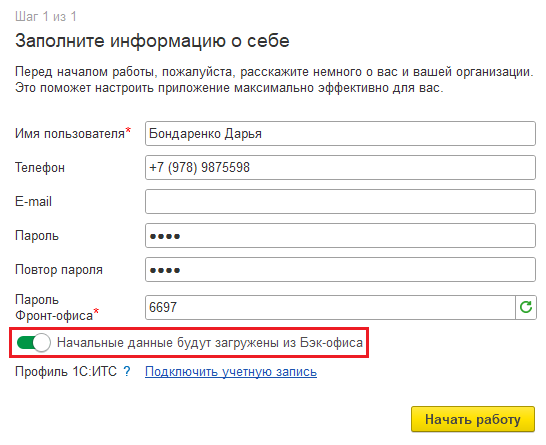The height and width of the screenshot is (445, 546).
Task: Click the Шаг 1 из 1 step indicator
Action: (x=46, y=16)
